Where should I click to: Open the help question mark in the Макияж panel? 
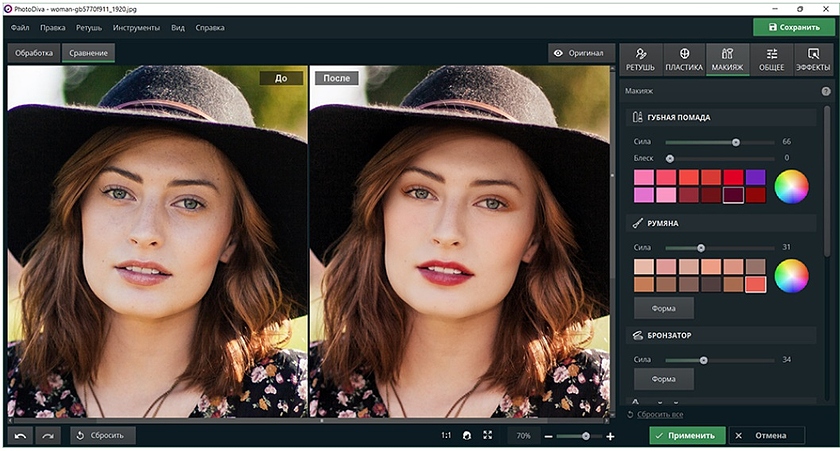826,91
